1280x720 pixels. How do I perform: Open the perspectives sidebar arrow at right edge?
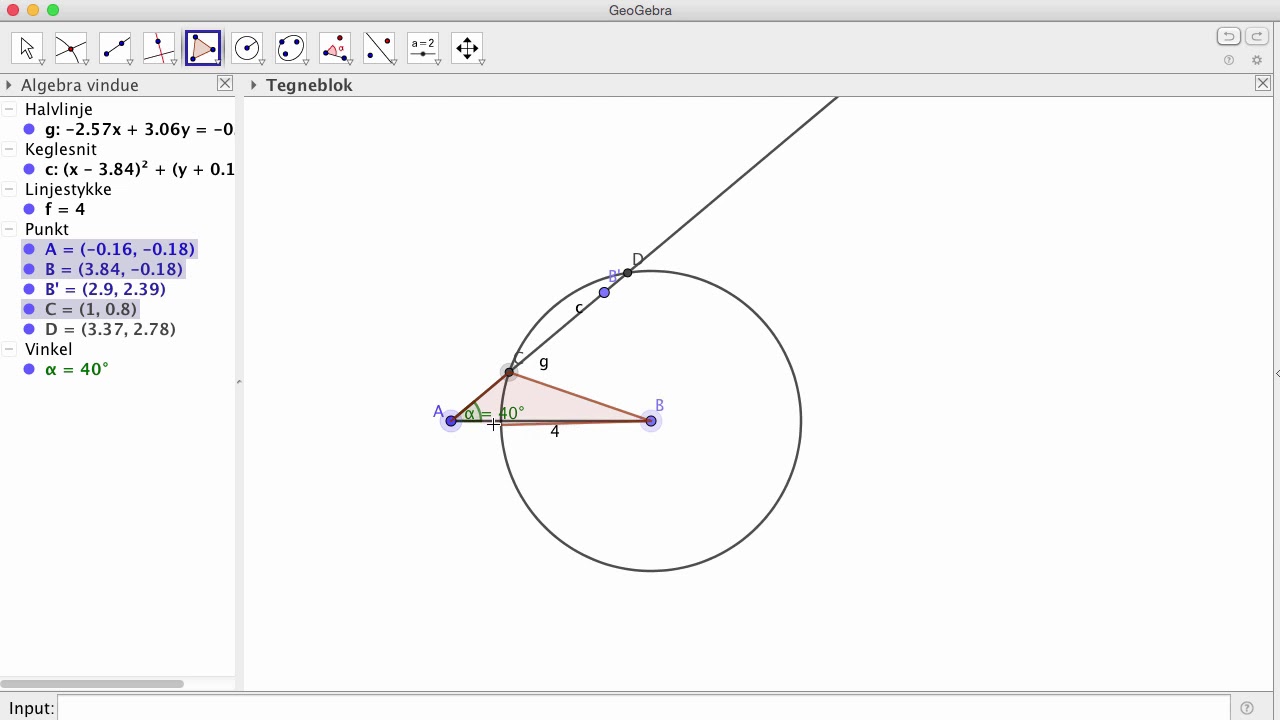click(1277, 373)
